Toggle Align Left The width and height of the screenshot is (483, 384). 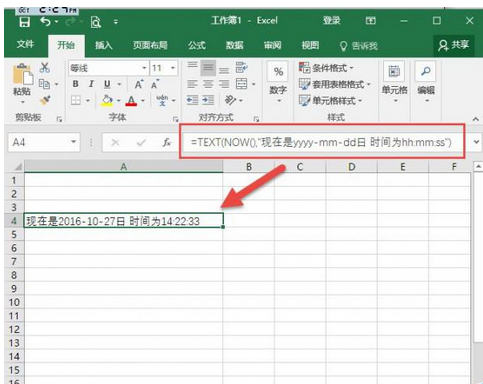click(192, 84)
